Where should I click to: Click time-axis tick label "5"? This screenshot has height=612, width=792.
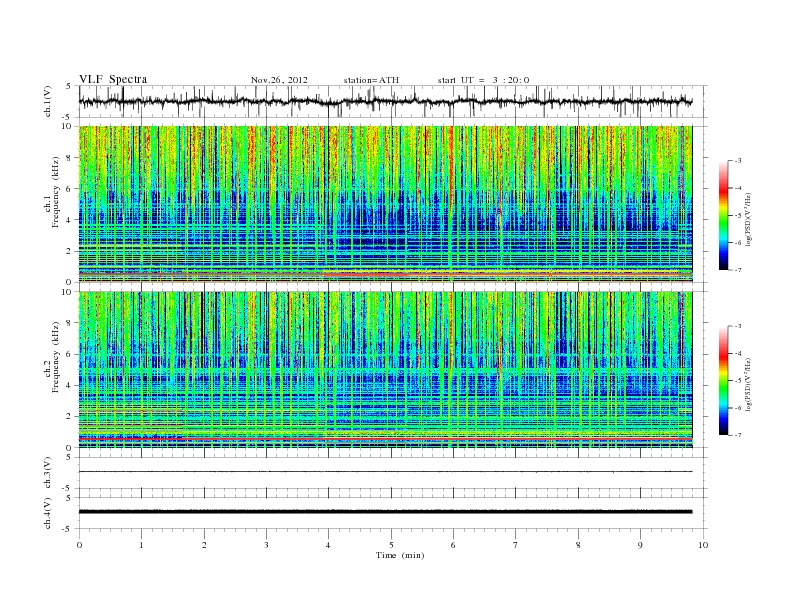(x=391, y=545)
